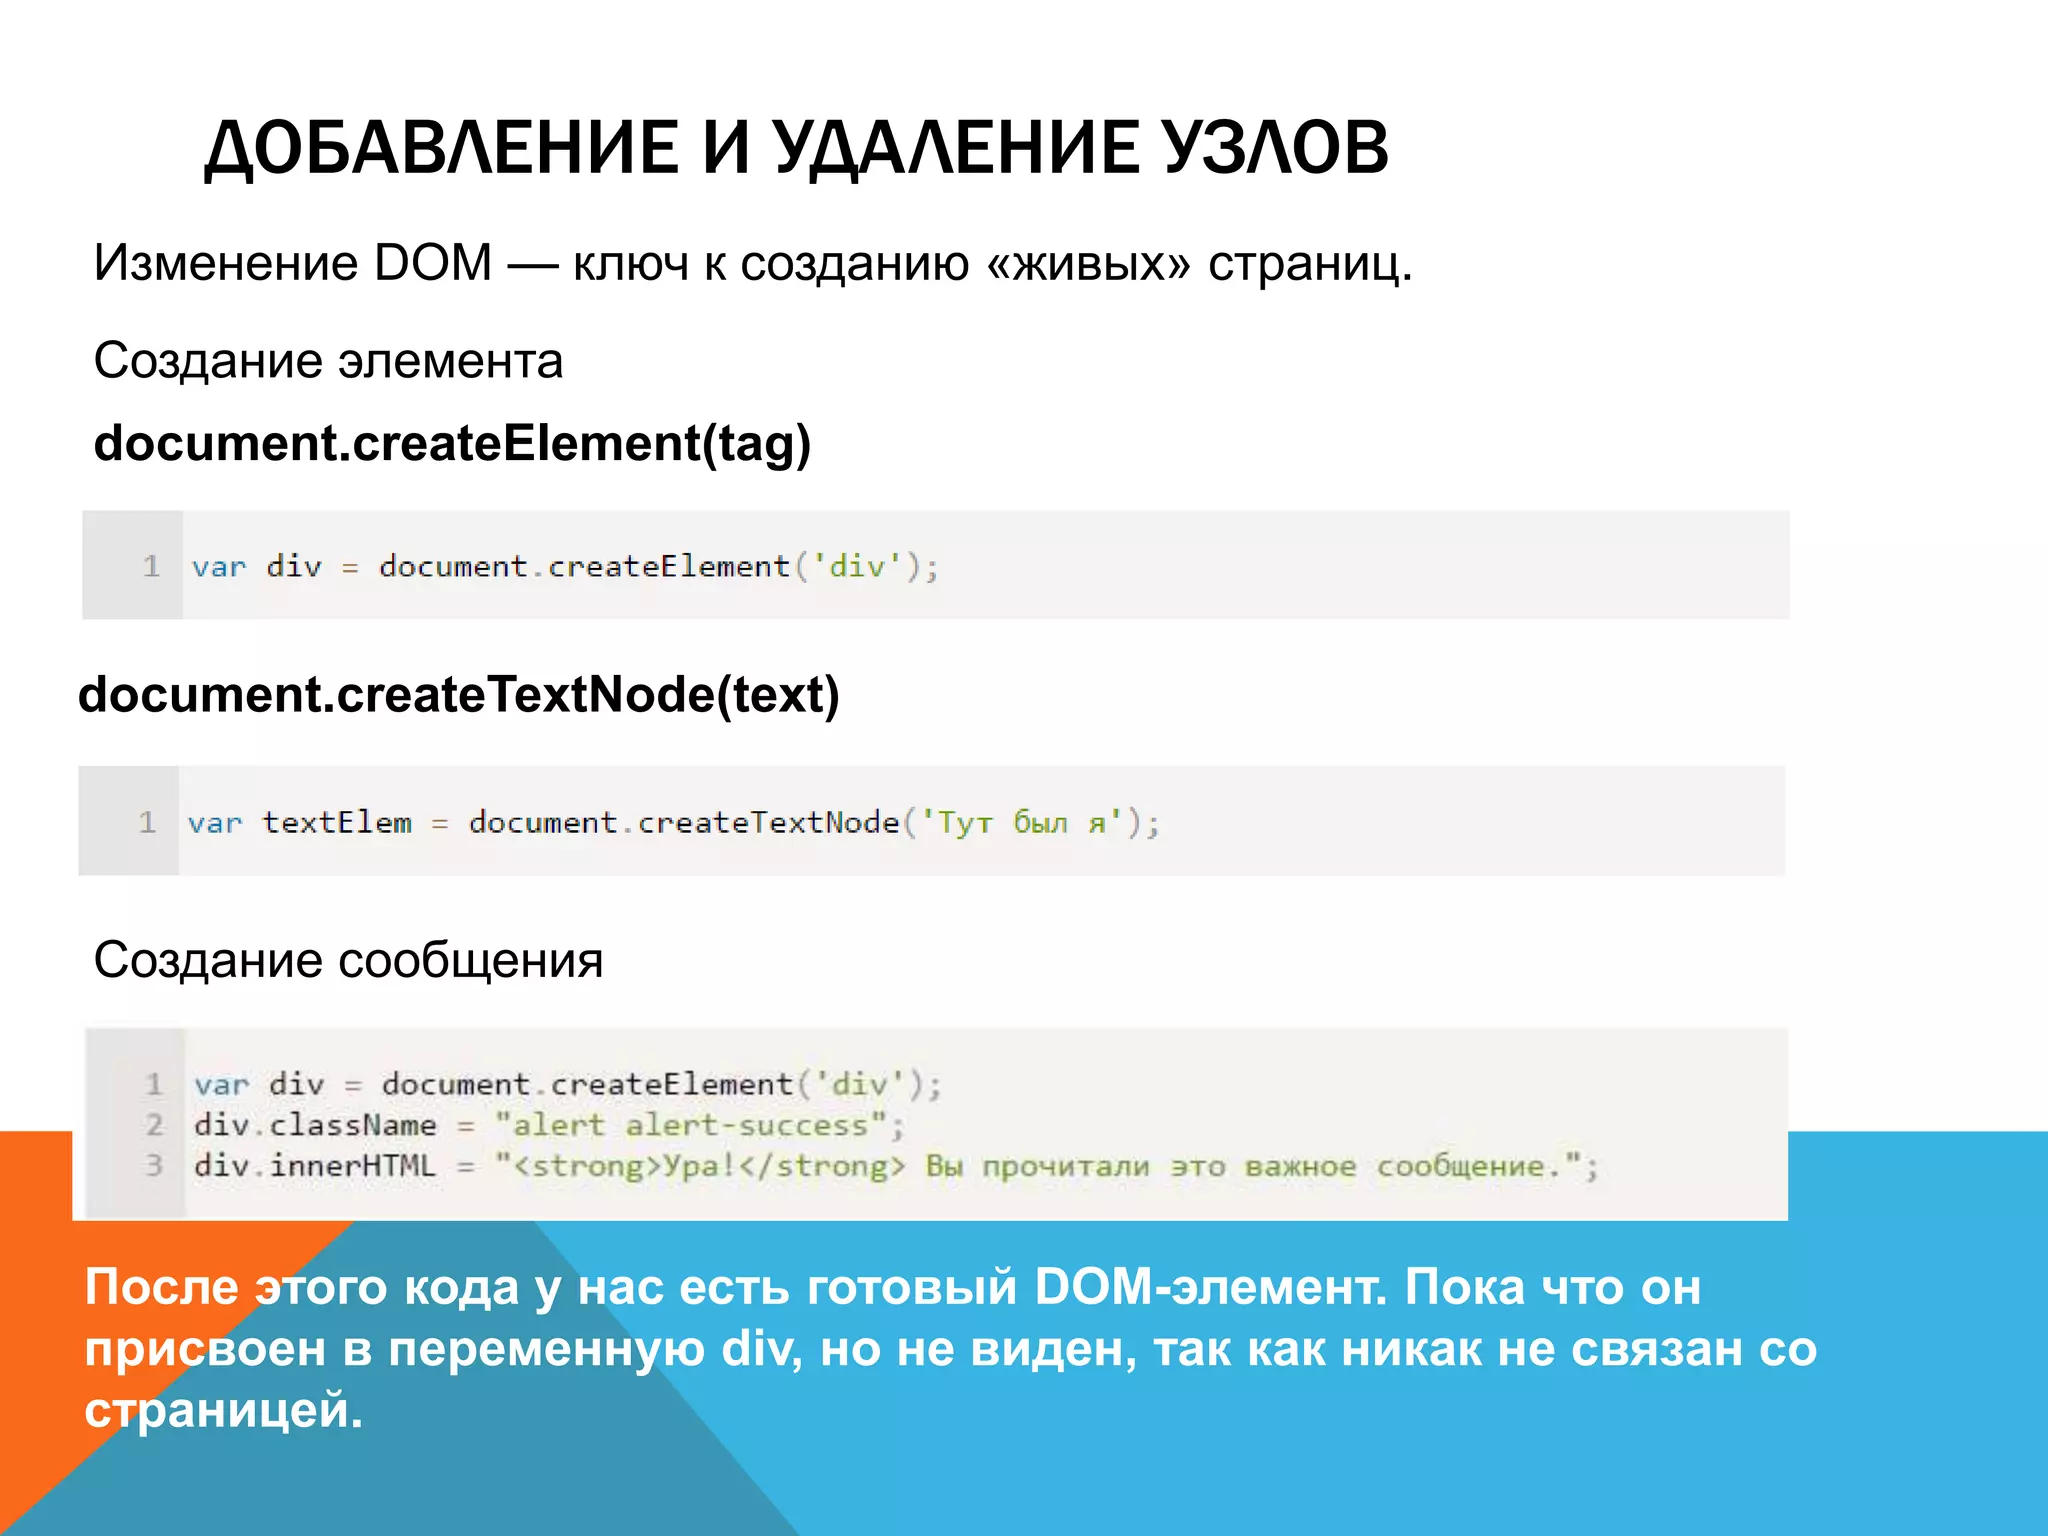Select the sentence "Изменение DOM — ключ к созданию «живых» страниц."
2048x1536 pixels.
(x=753, y=263)
